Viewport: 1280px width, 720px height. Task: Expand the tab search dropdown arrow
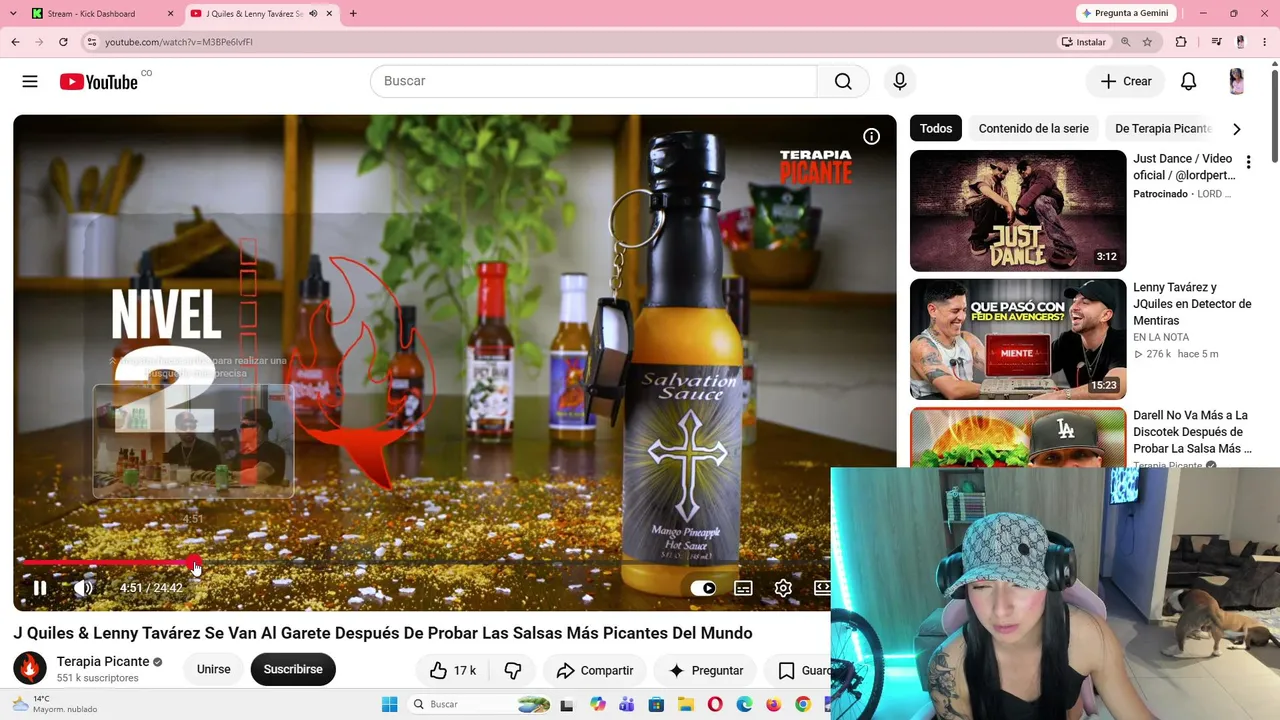pos(13,14)
